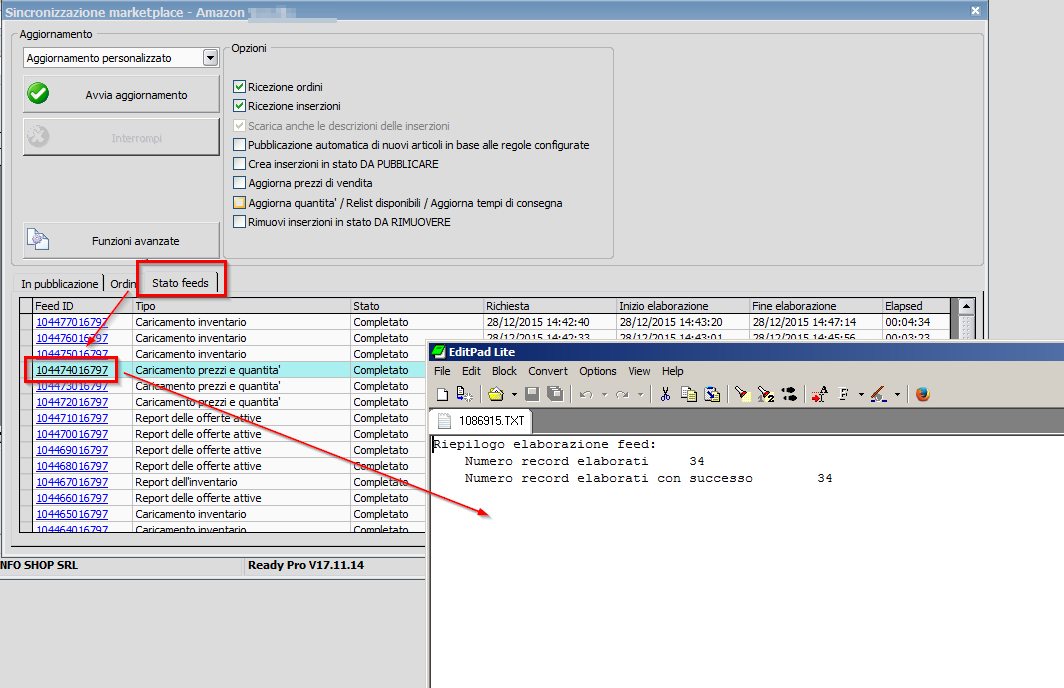The image size is (1064, 688).
Task: Expand the redo history dropdown arrow
Action: [640, 394]
